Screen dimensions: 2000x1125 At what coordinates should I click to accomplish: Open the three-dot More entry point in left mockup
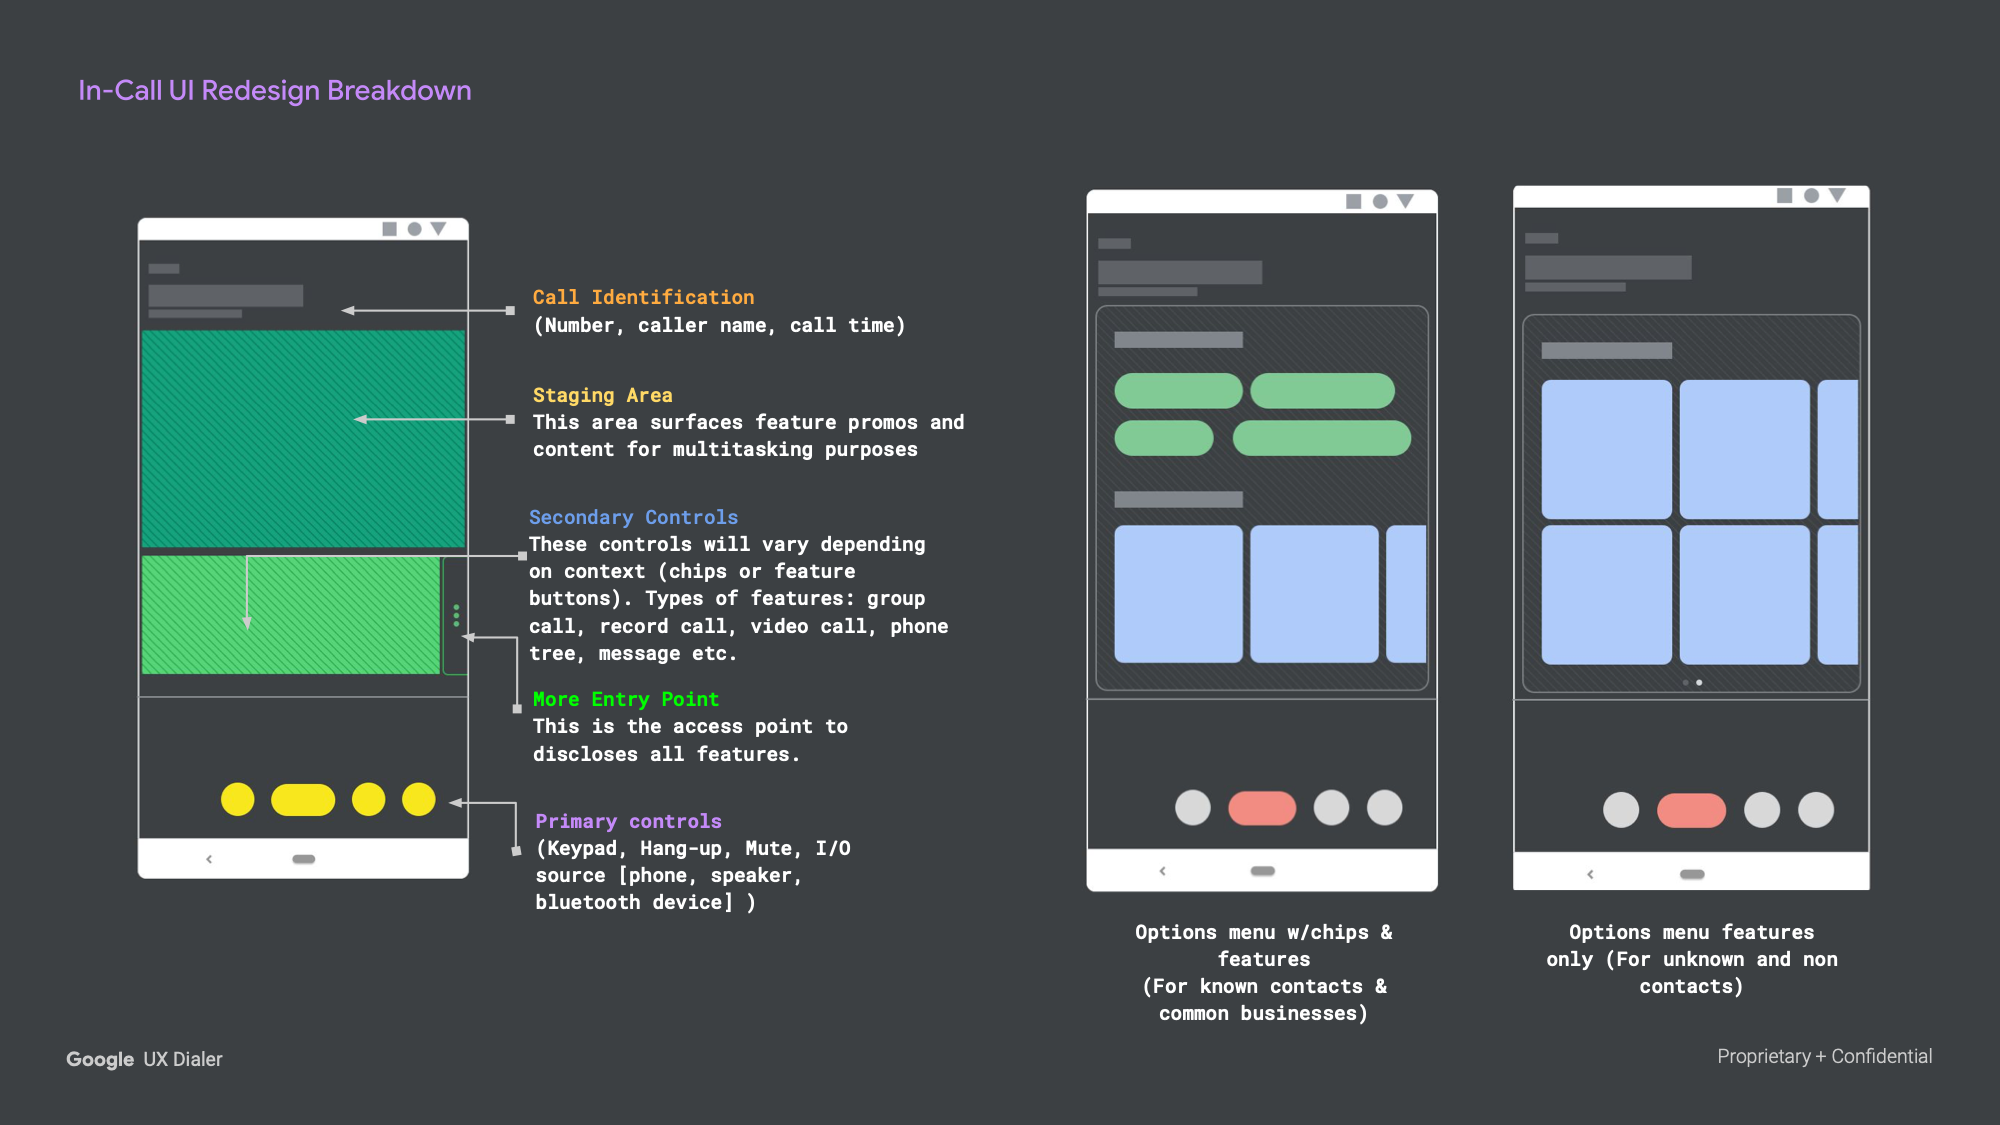coord(456,615)
